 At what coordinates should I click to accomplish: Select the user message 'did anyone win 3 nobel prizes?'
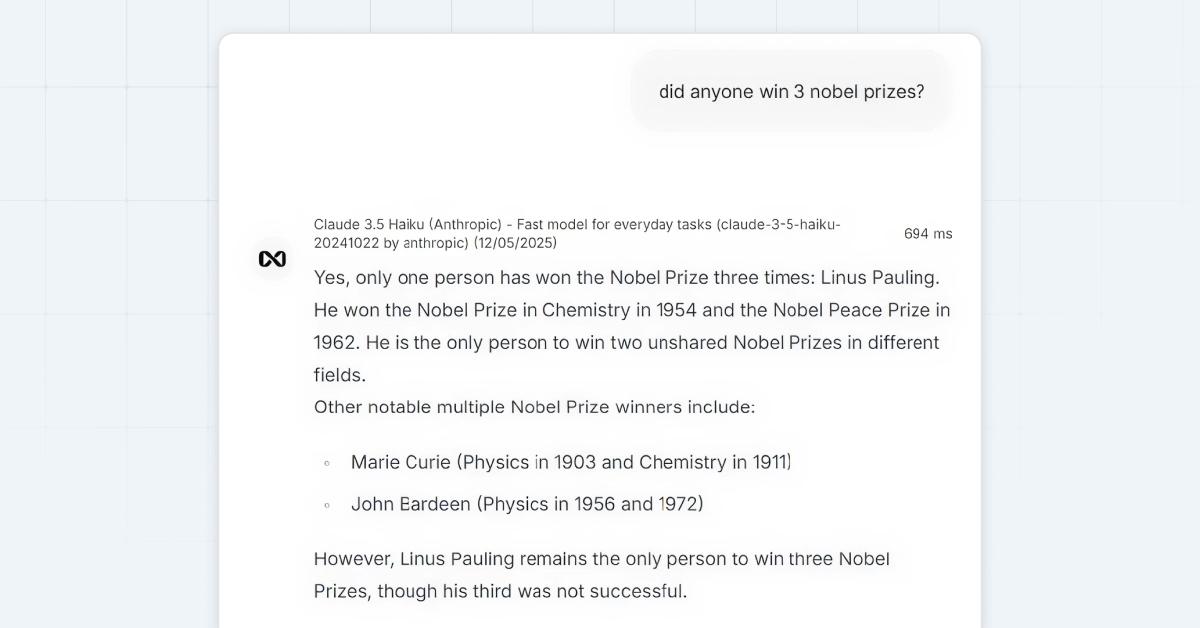coord(791,92)
